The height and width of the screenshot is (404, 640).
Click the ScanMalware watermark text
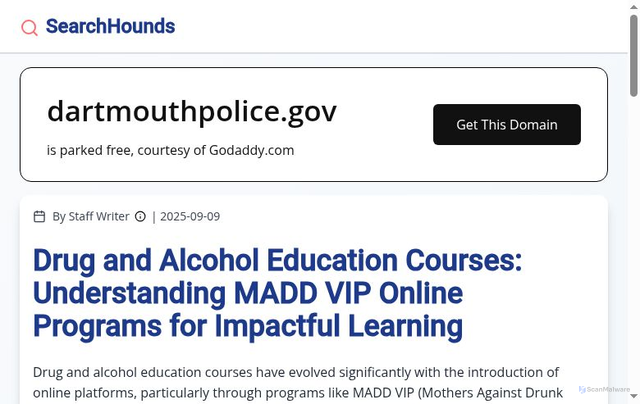click(x=608, y=389)
